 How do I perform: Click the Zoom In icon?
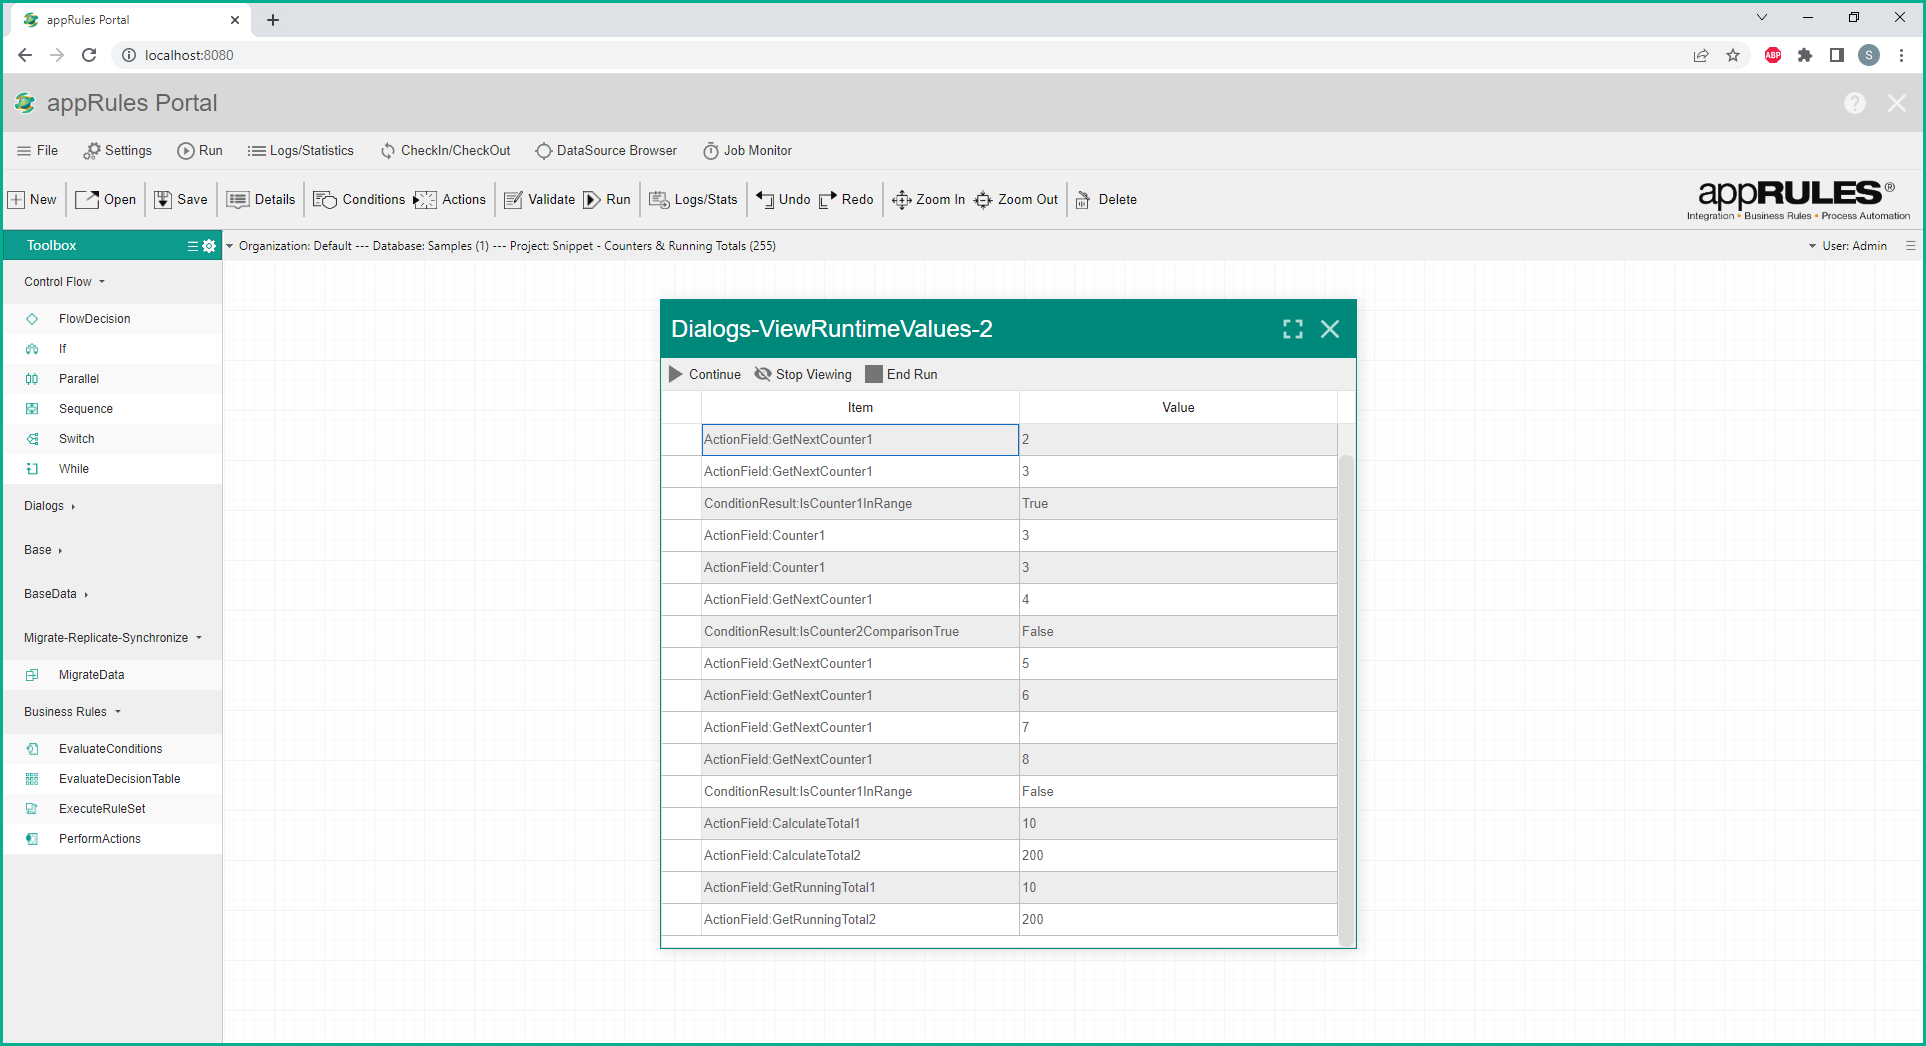tap(901, 200)
